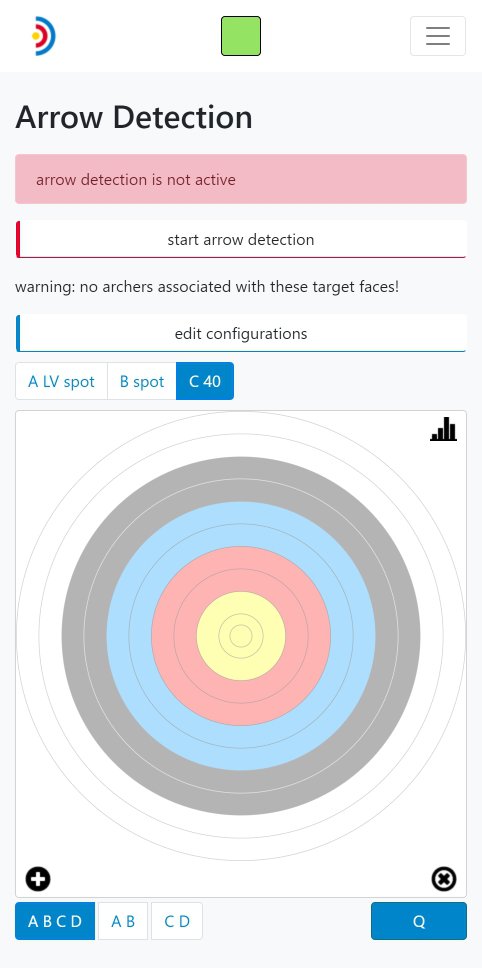482x968 pixels.
Task: Open the bar chart statistics icon
Action: click(x=443, y=429)
